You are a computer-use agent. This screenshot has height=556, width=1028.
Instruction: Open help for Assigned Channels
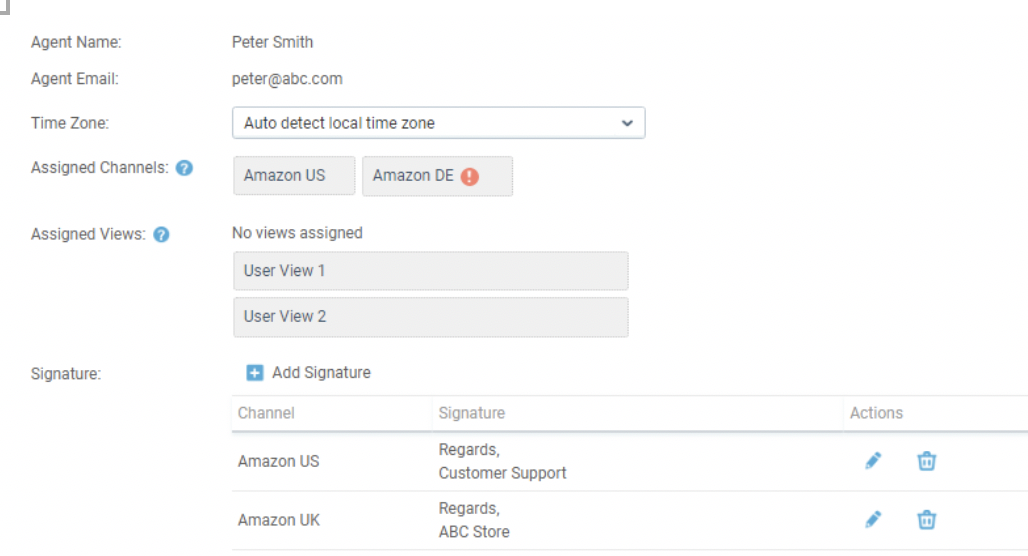pyautogui.click(x=184, y=168)
